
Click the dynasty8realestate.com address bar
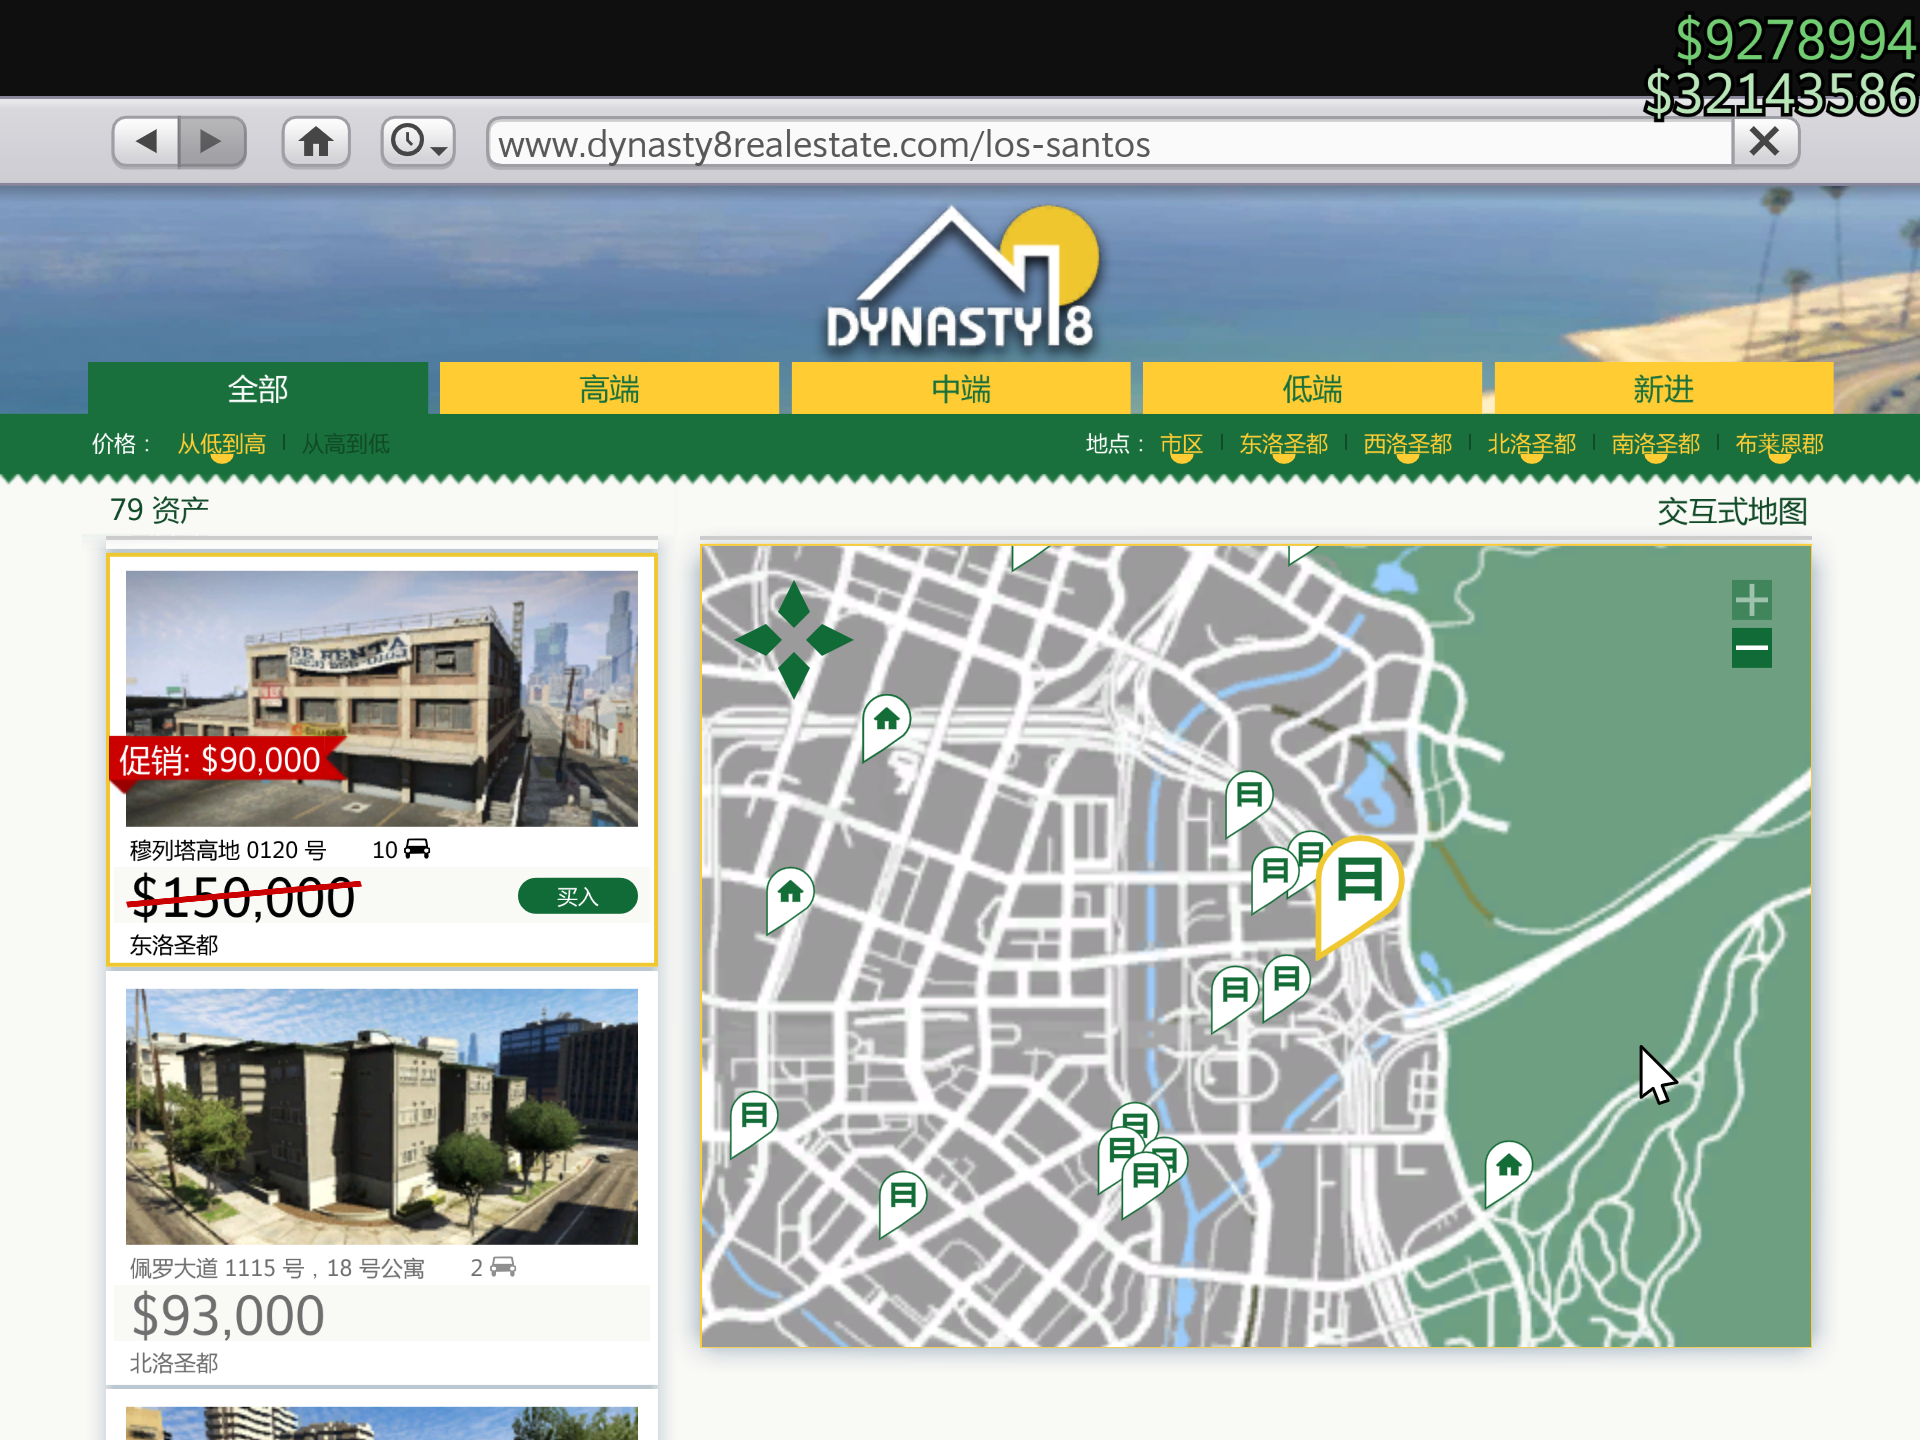(1110, 143)
